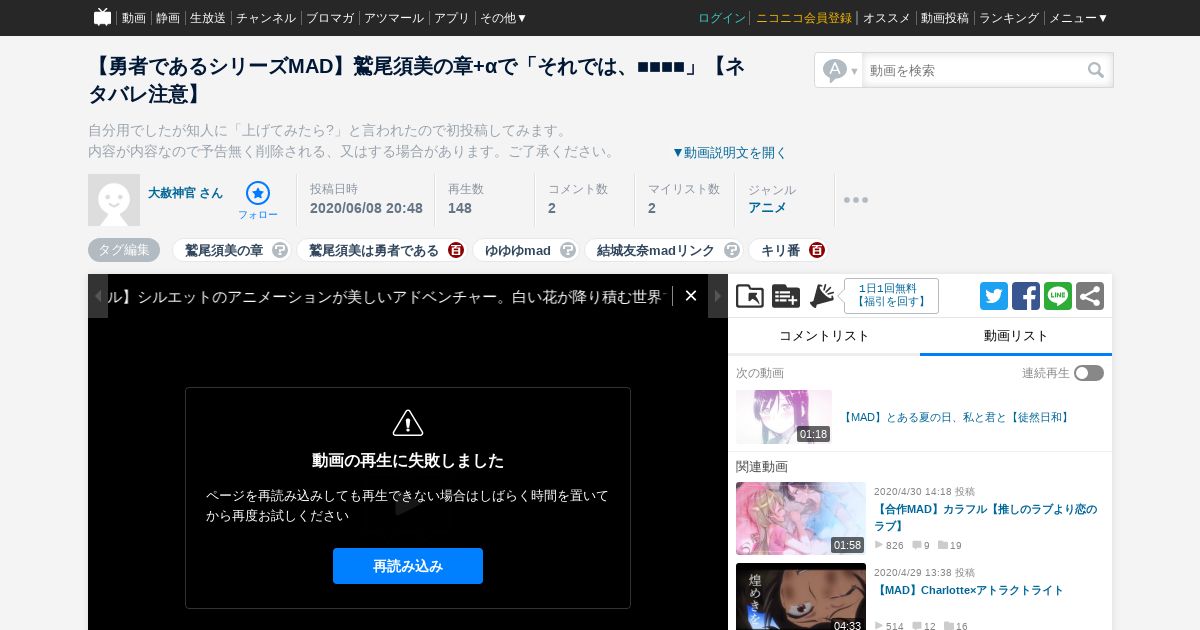Screen dimensions: 1200x630
Task: Open the 鷲尾須美は勇者である tag
Action: pyautogui.click(x=374, y=250)
